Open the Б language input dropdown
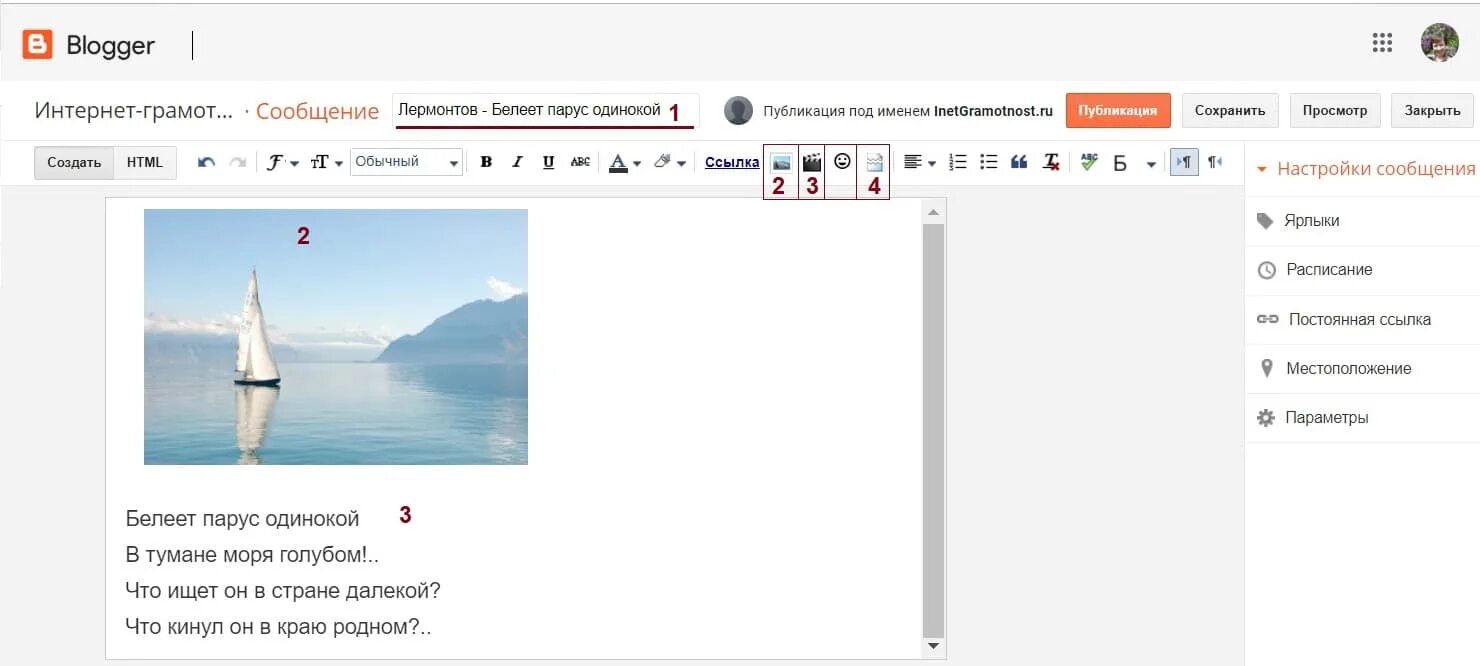The height and width of the screenshot is (666, 1480). click(x=1134, y=163)
